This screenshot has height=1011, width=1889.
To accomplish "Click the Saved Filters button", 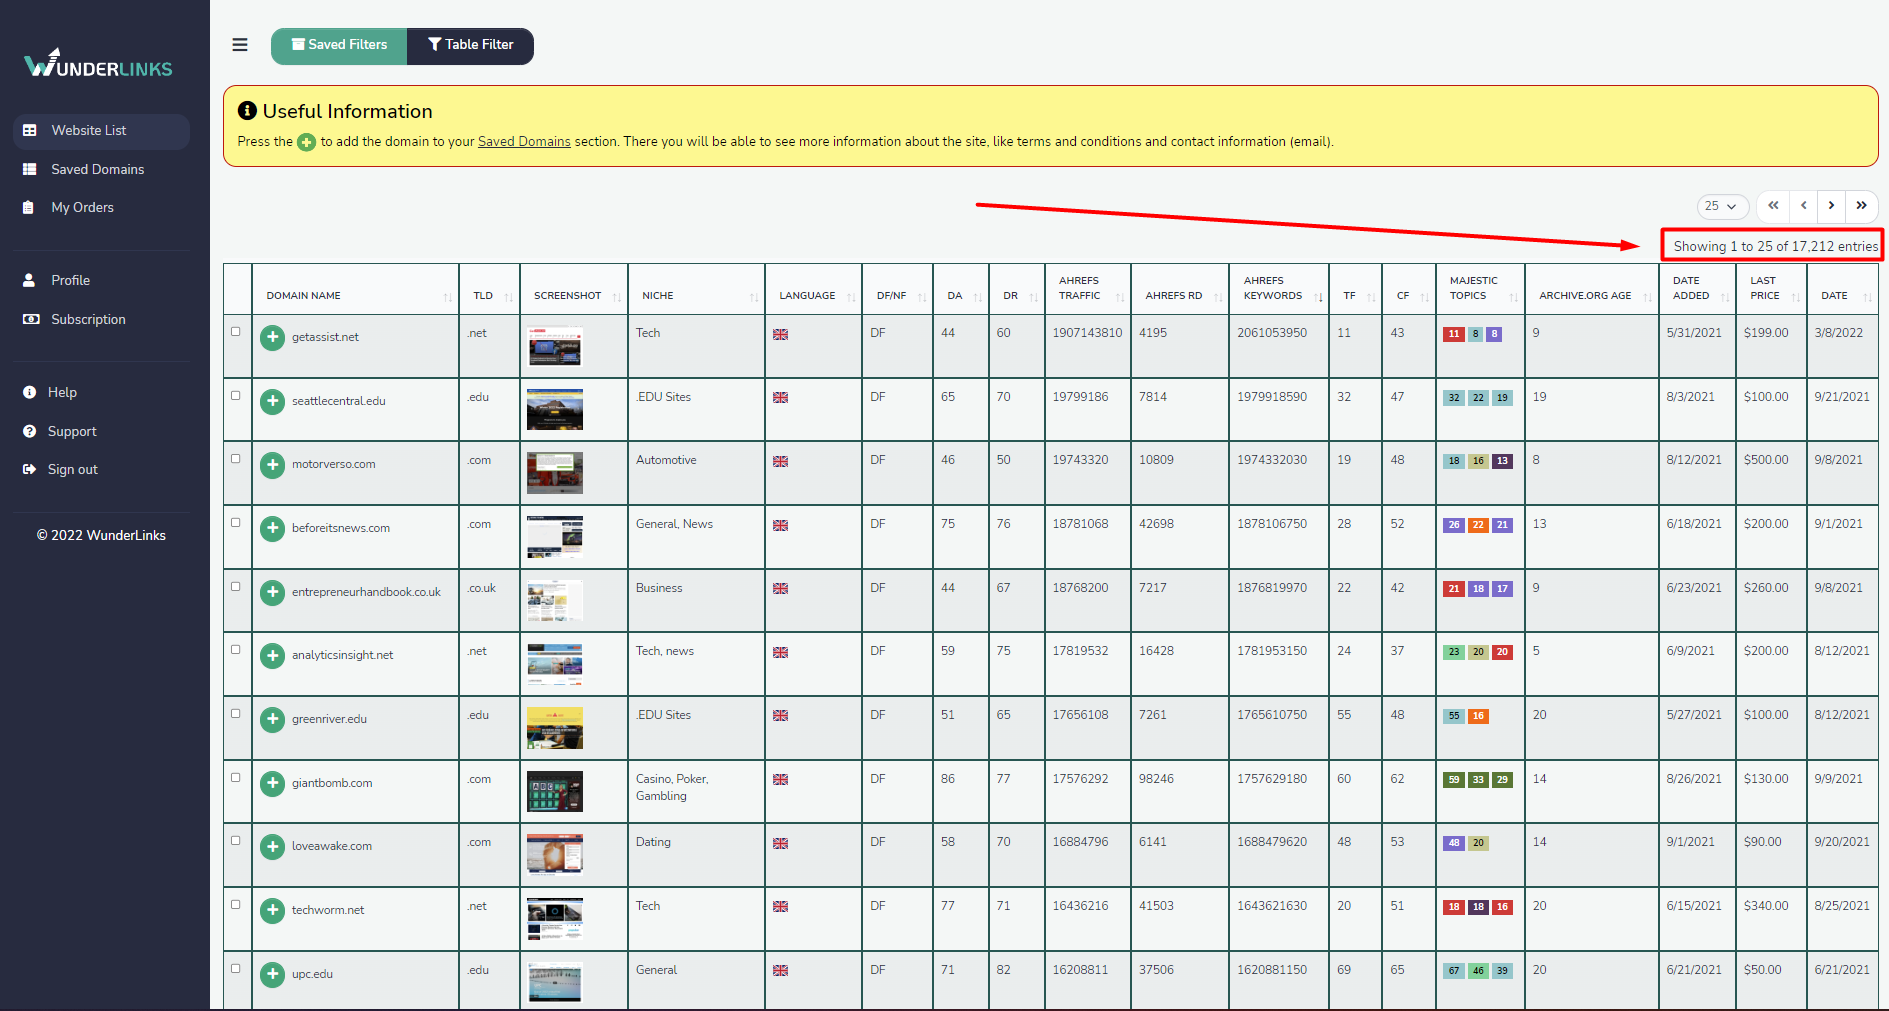I will (339, 46).
